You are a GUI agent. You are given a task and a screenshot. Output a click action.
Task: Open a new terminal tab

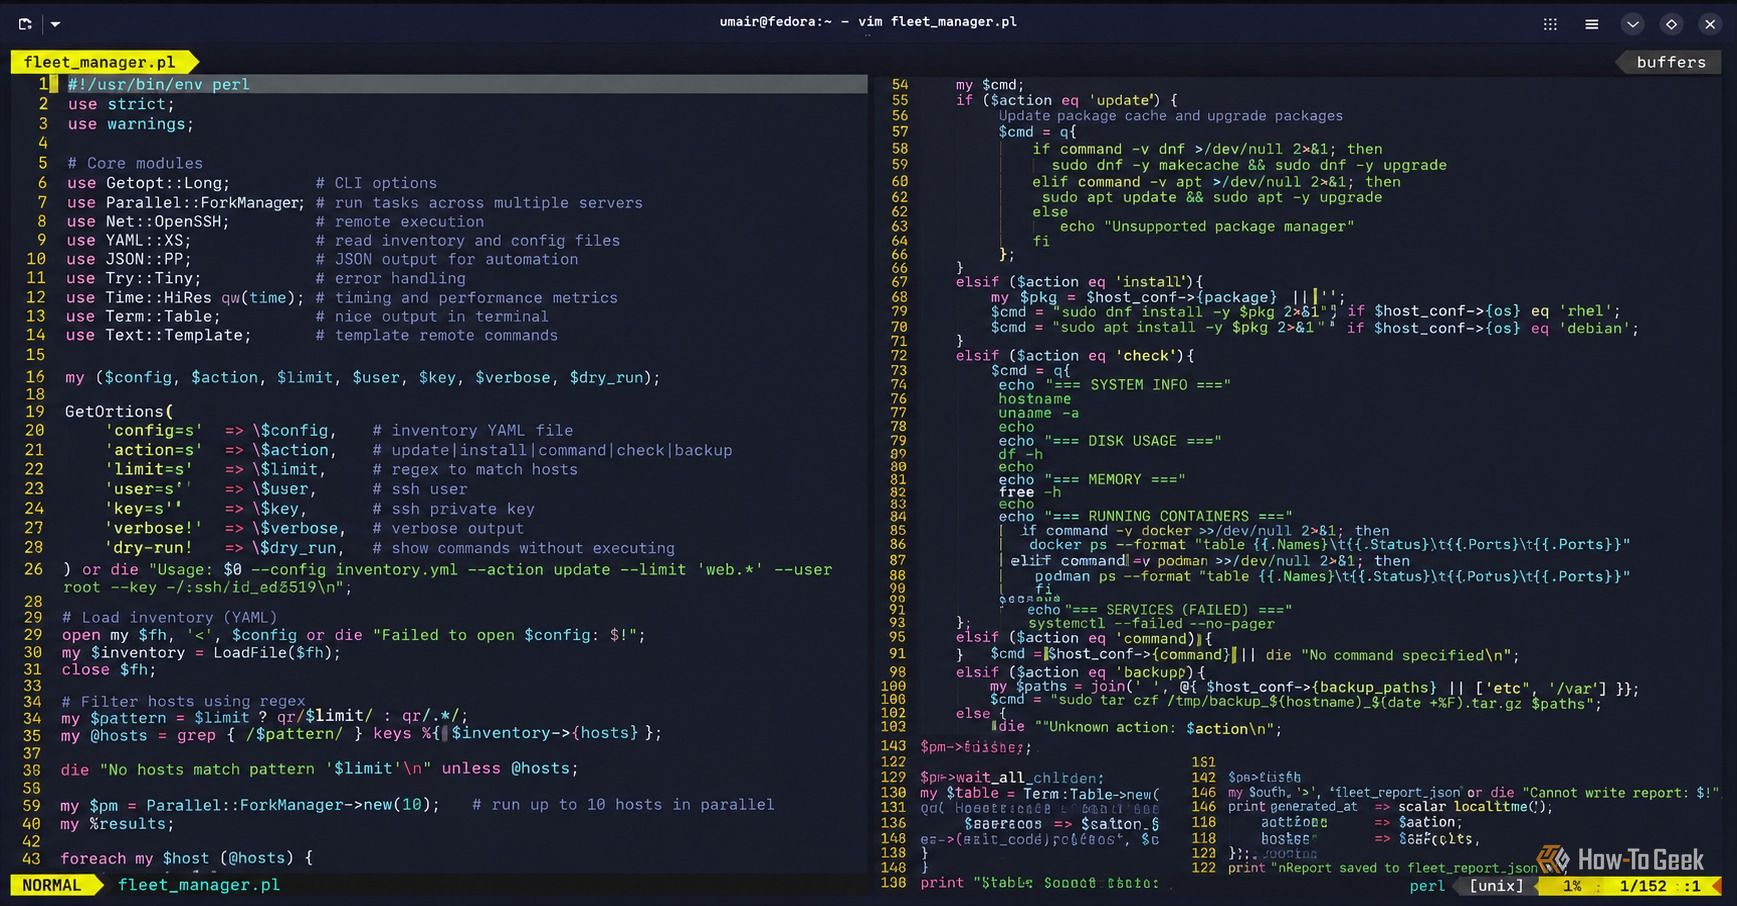(24, 23)
